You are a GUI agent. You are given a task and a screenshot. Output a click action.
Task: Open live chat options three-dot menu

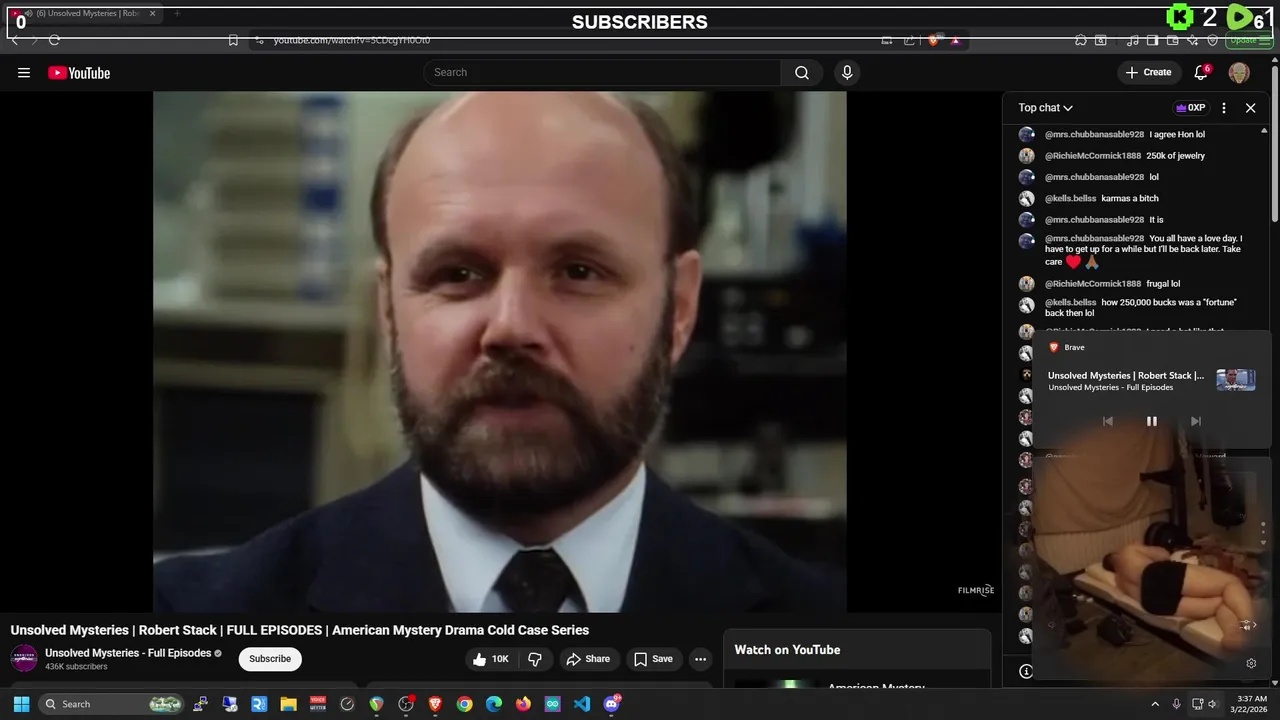1224,108
